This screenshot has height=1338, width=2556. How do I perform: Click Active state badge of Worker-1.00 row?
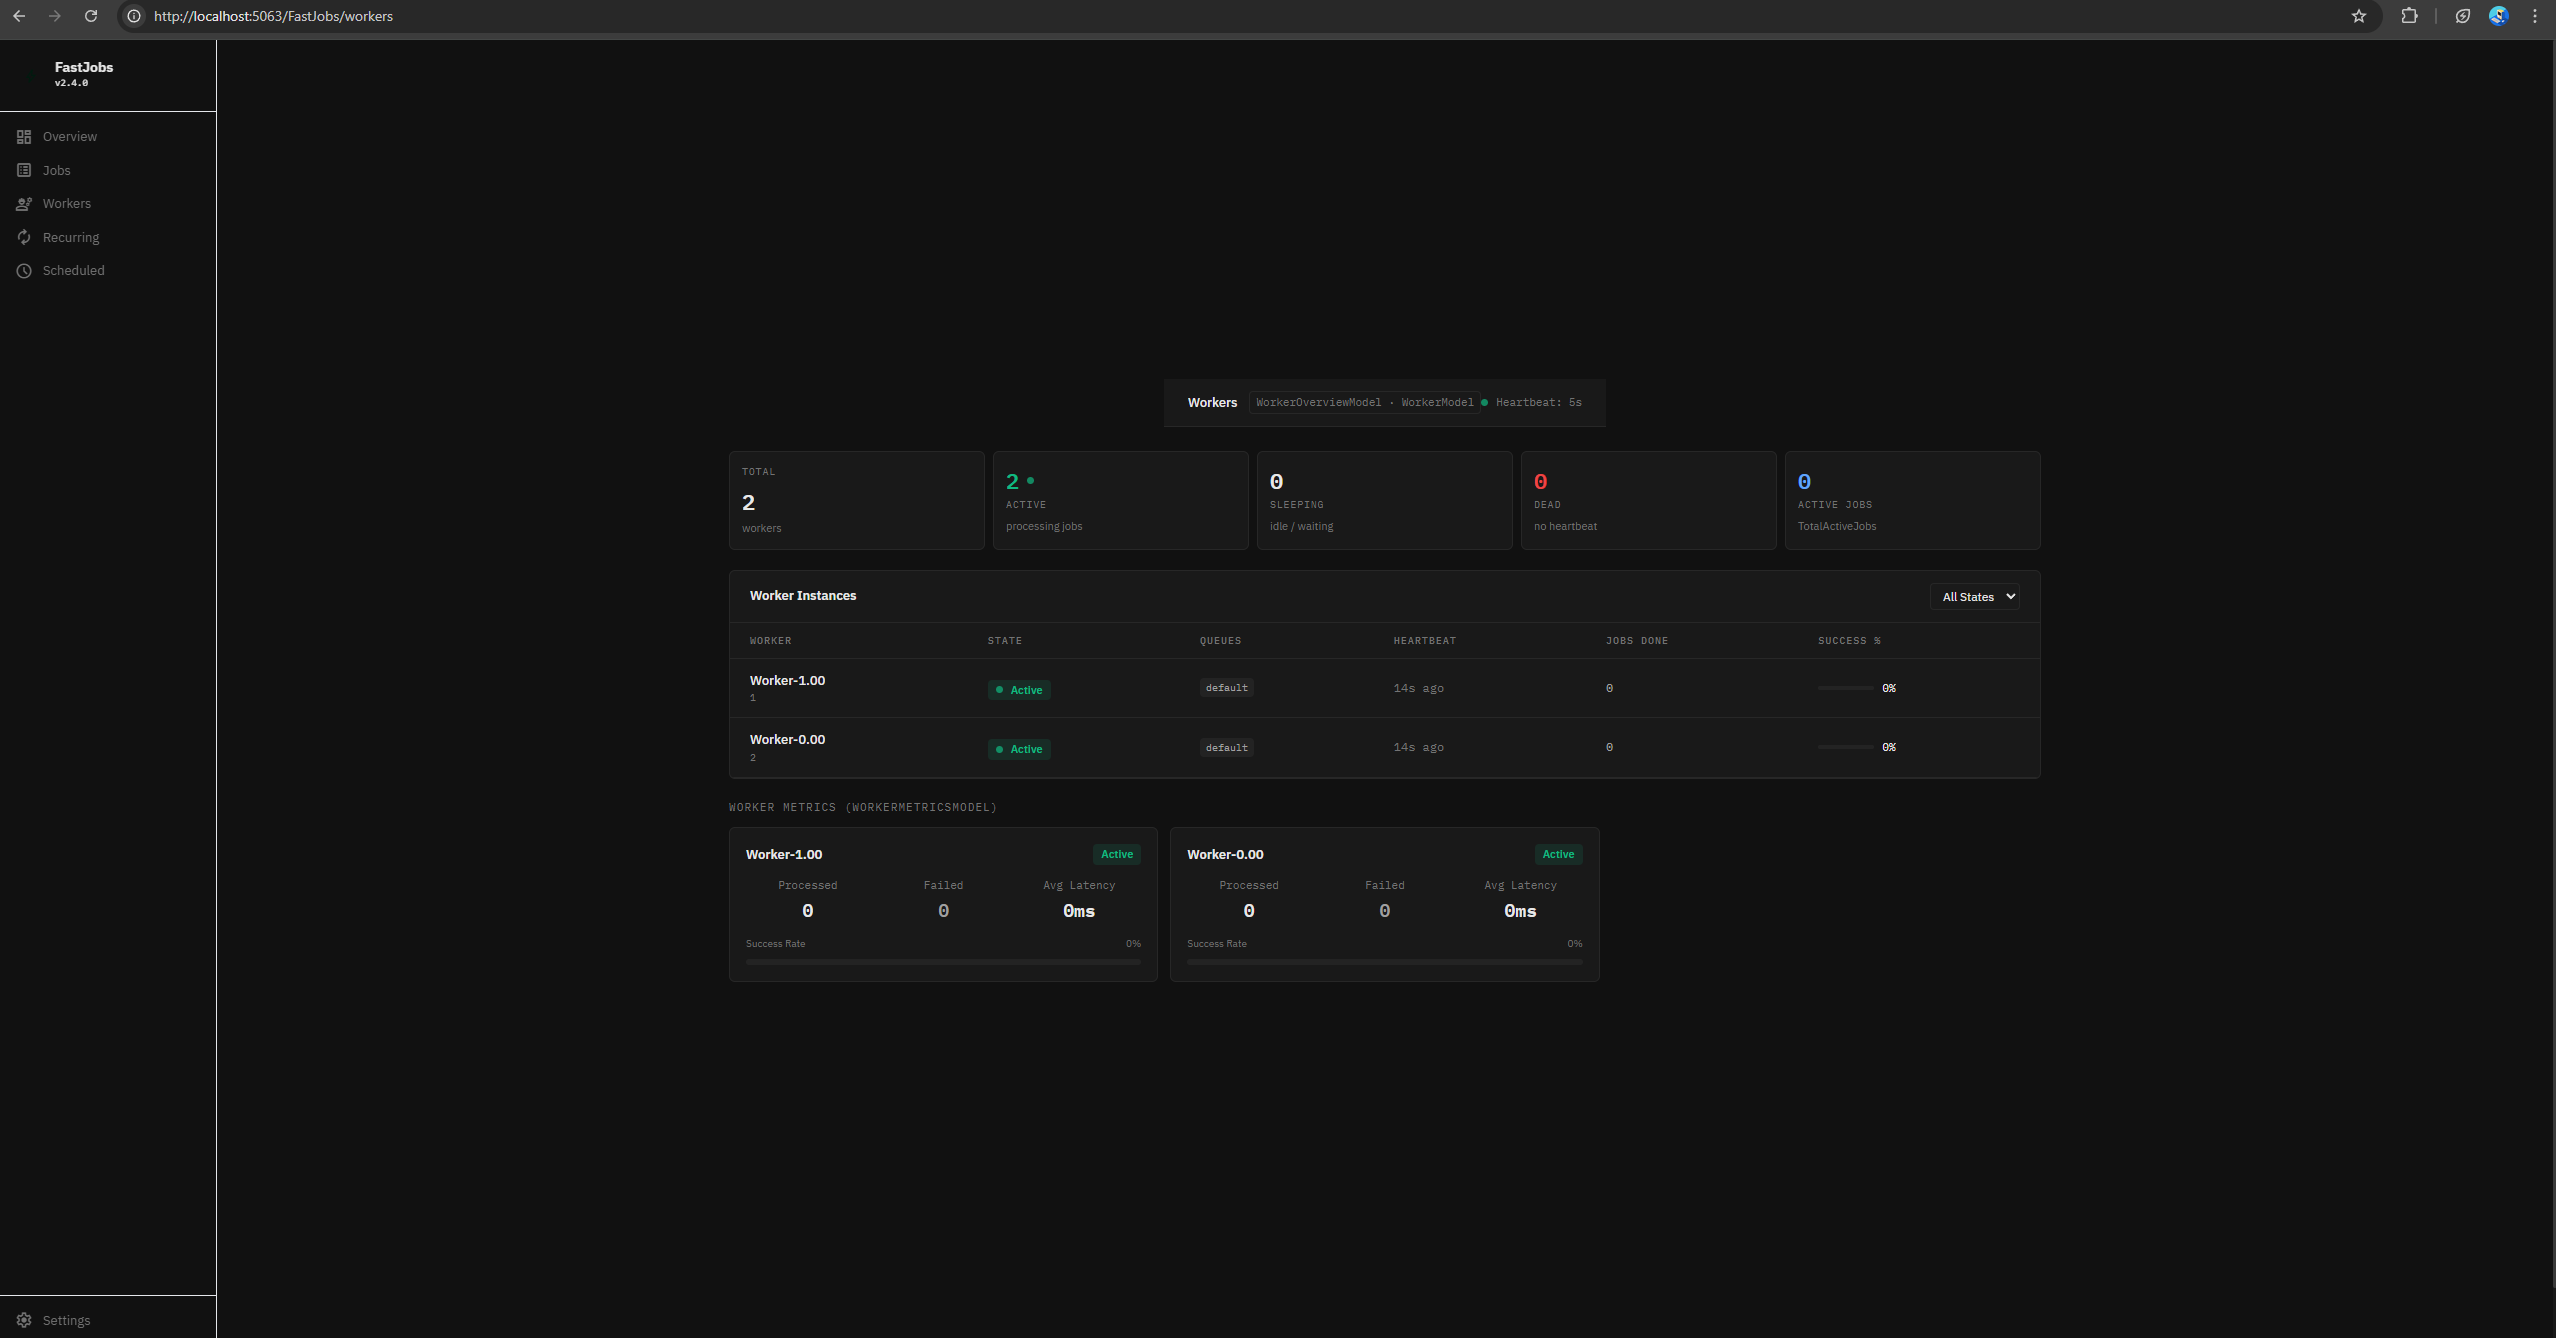[x=1019, y=690]
